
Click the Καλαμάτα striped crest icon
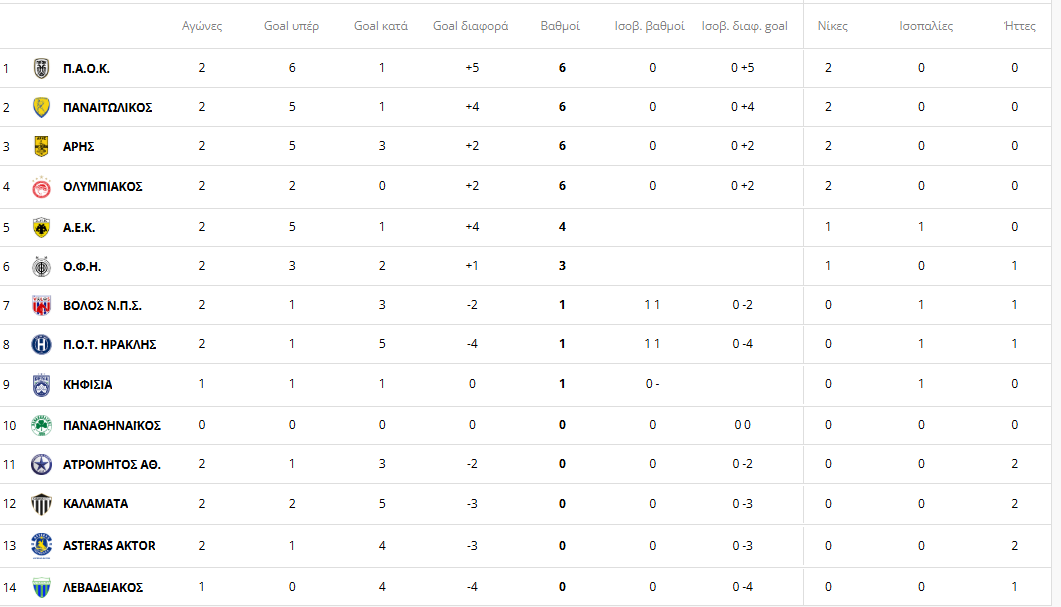pyautogui.click(x=41, y=504)
